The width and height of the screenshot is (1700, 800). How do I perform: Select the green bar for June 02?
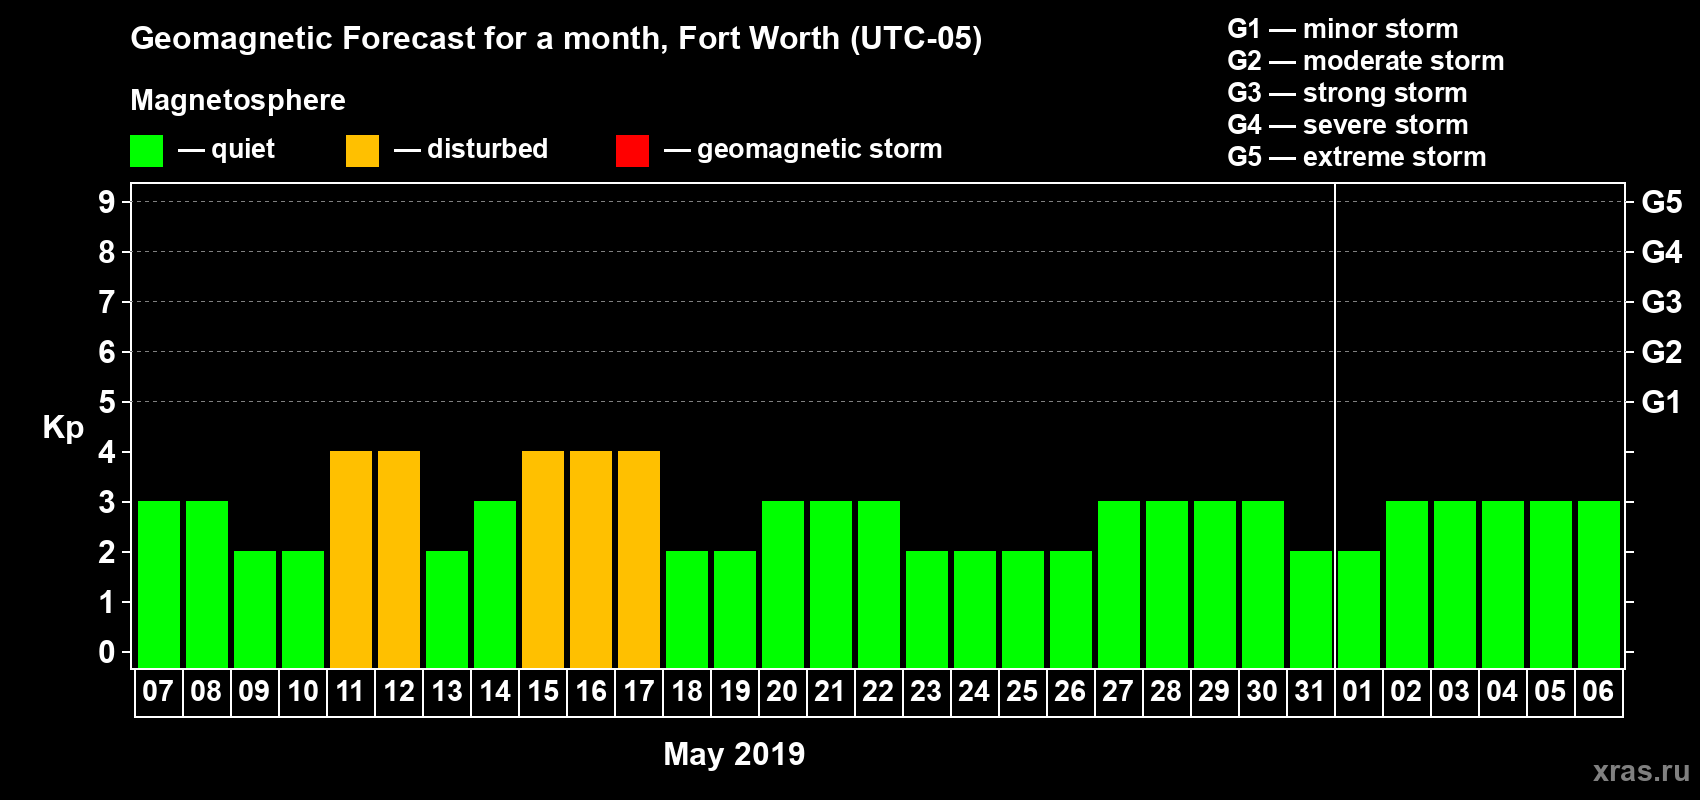(1407, 585)
